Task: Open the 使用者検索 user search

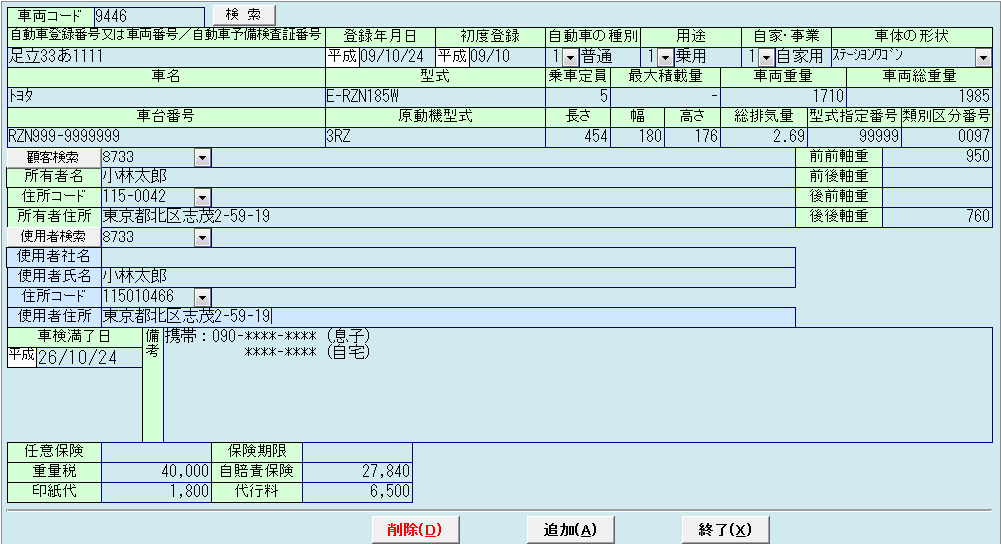Action: point(54,237)
